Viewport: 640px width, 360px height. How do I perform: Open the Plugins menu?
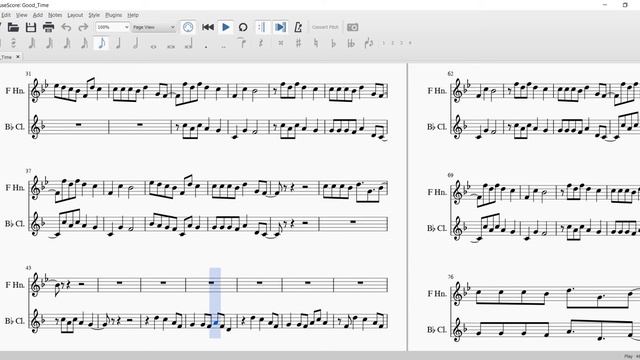pyautogui.click(x=113, y=15)
